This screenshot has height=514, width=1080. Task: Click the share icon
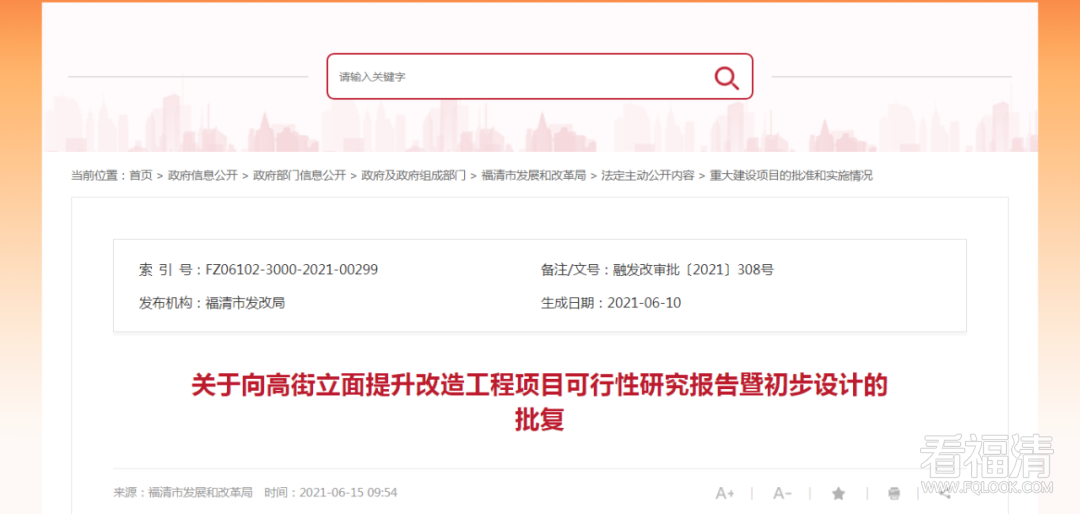(946, 493)
